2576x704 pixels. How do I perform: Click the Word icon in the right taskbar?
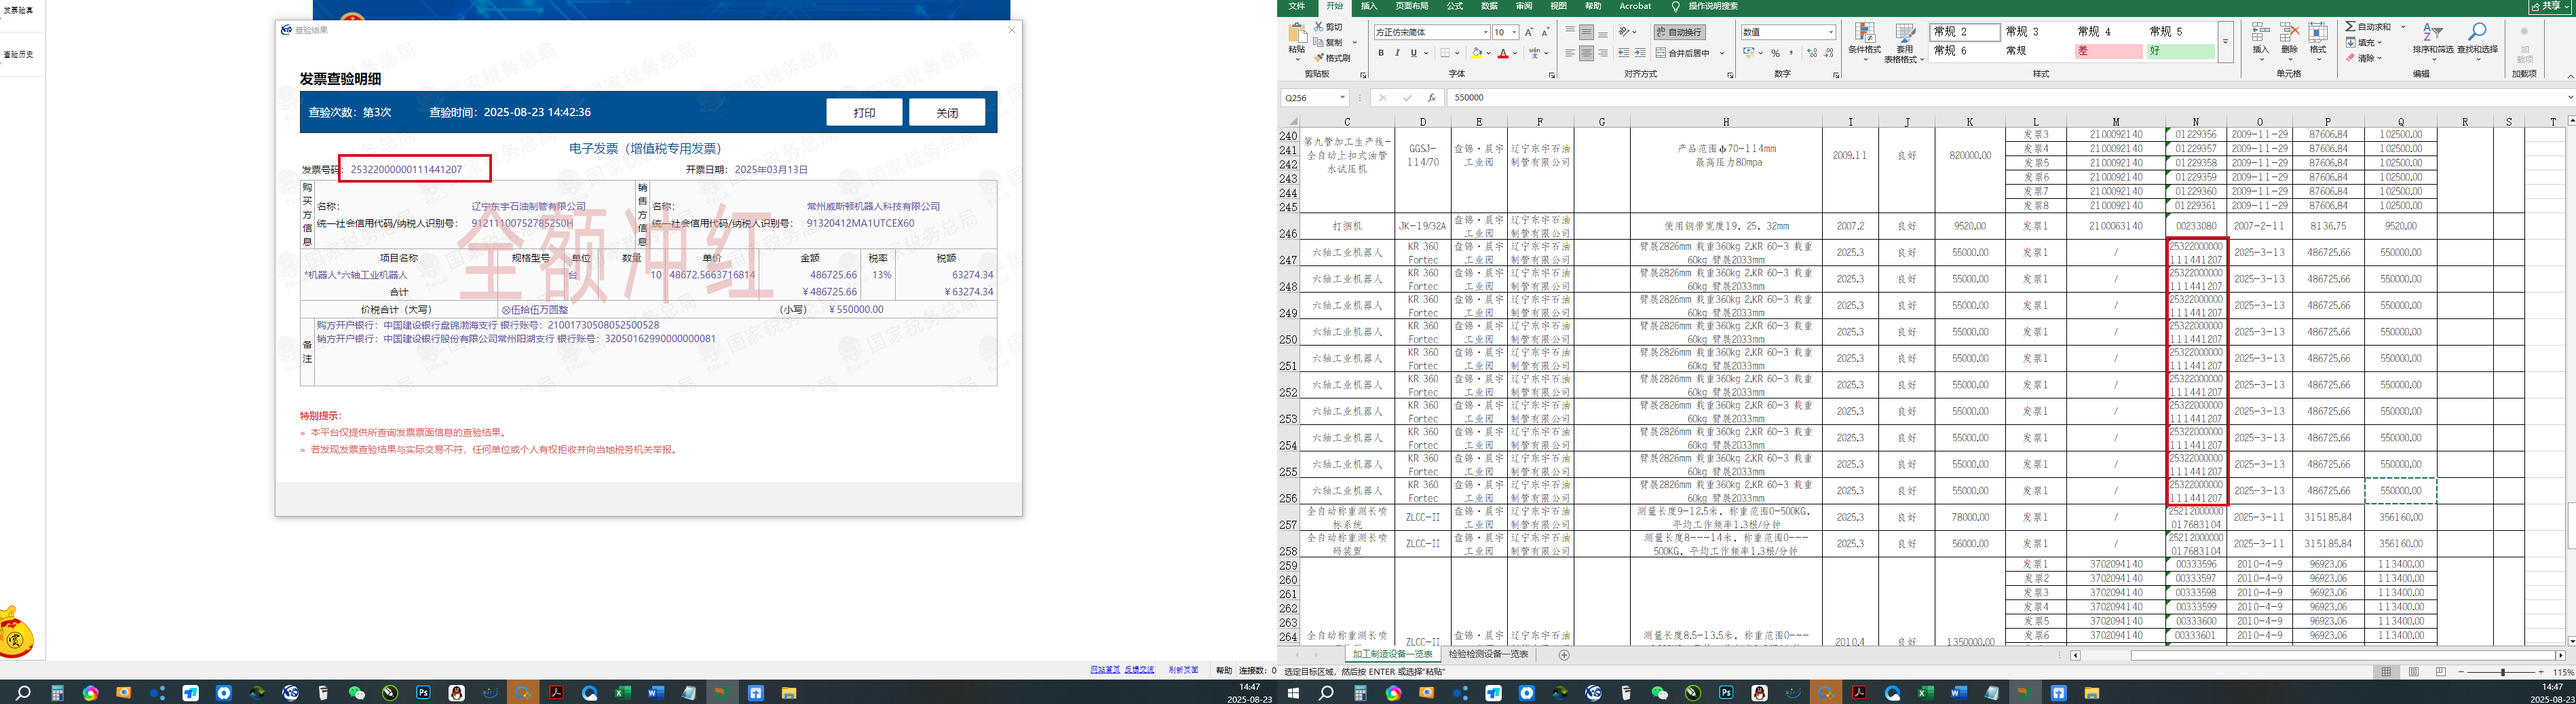coord(1958,693)
